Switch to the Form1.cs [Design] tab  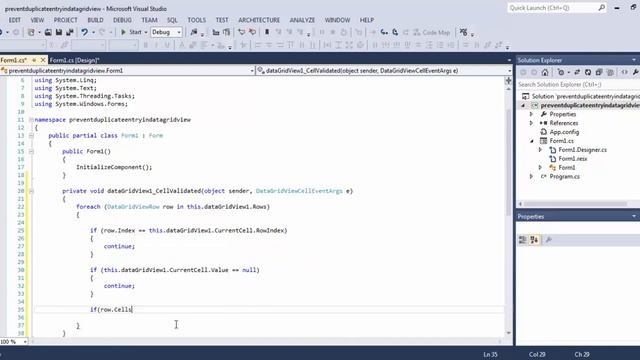pos(74,60)
